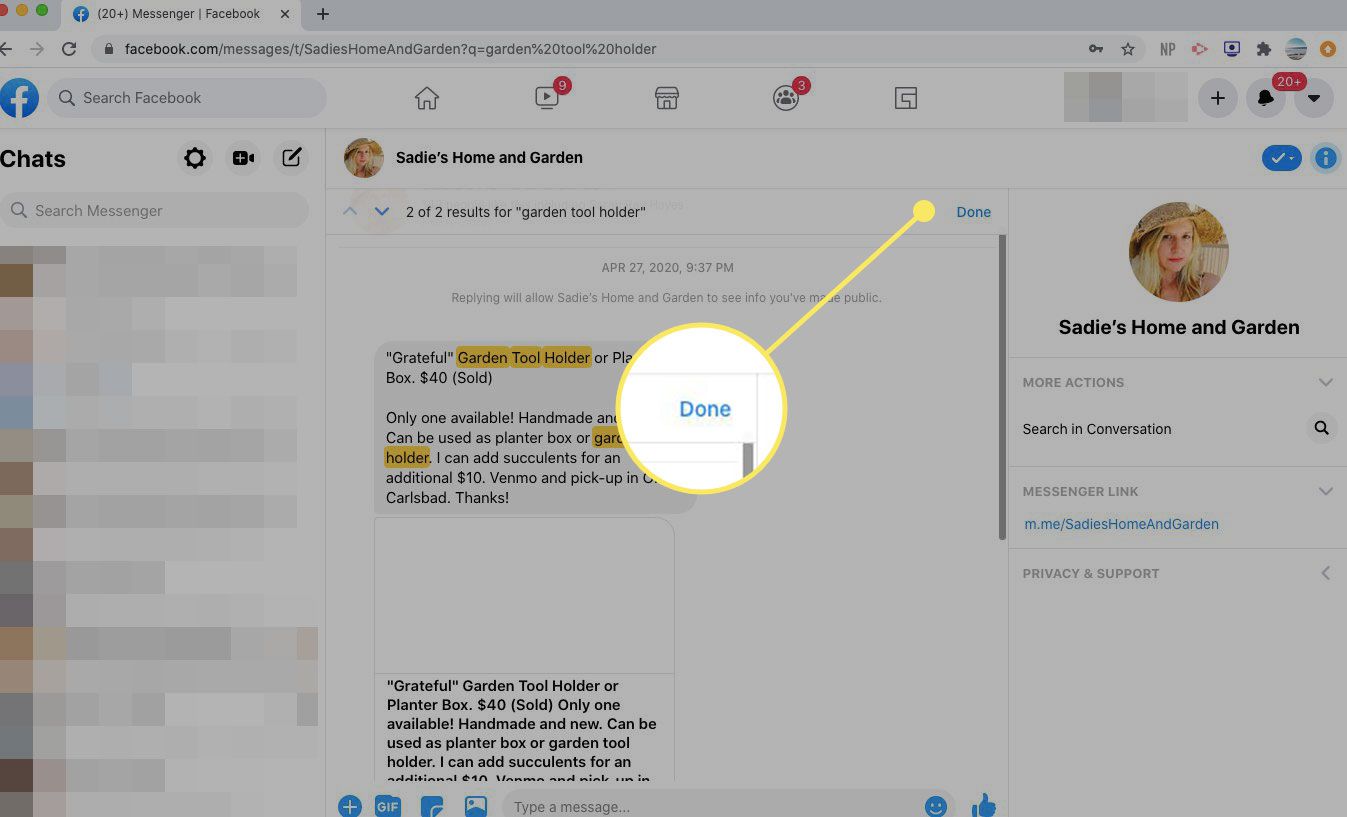Open the Watch video icon
Image resolution: width=1347 pixels, height=817 pixels.
click(547, 98)
